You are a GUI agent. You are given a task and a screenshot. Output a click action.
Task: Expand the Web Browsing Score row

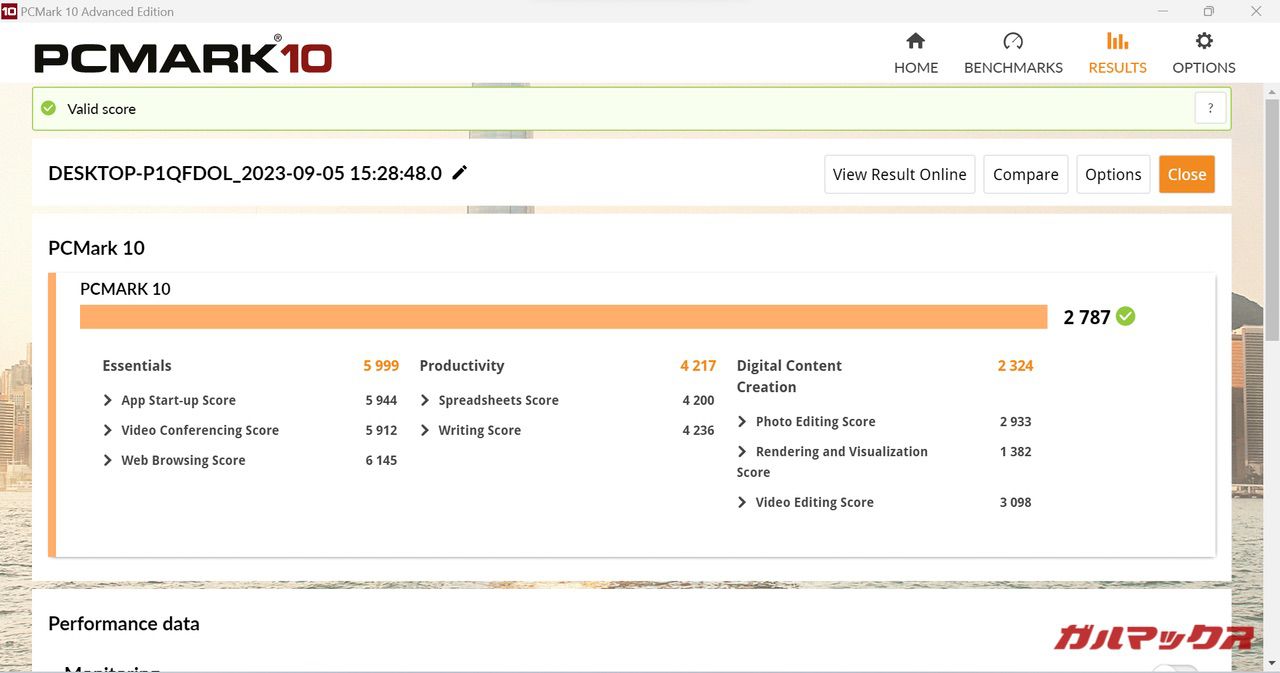108,460
